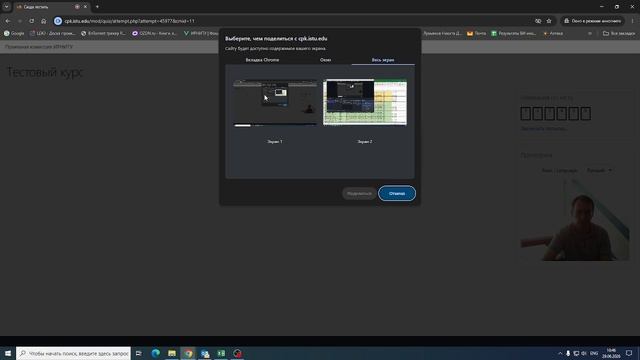This screenshot has width=640, height=360.
Task: Open the volume tray icon
Action: [584, 353]
